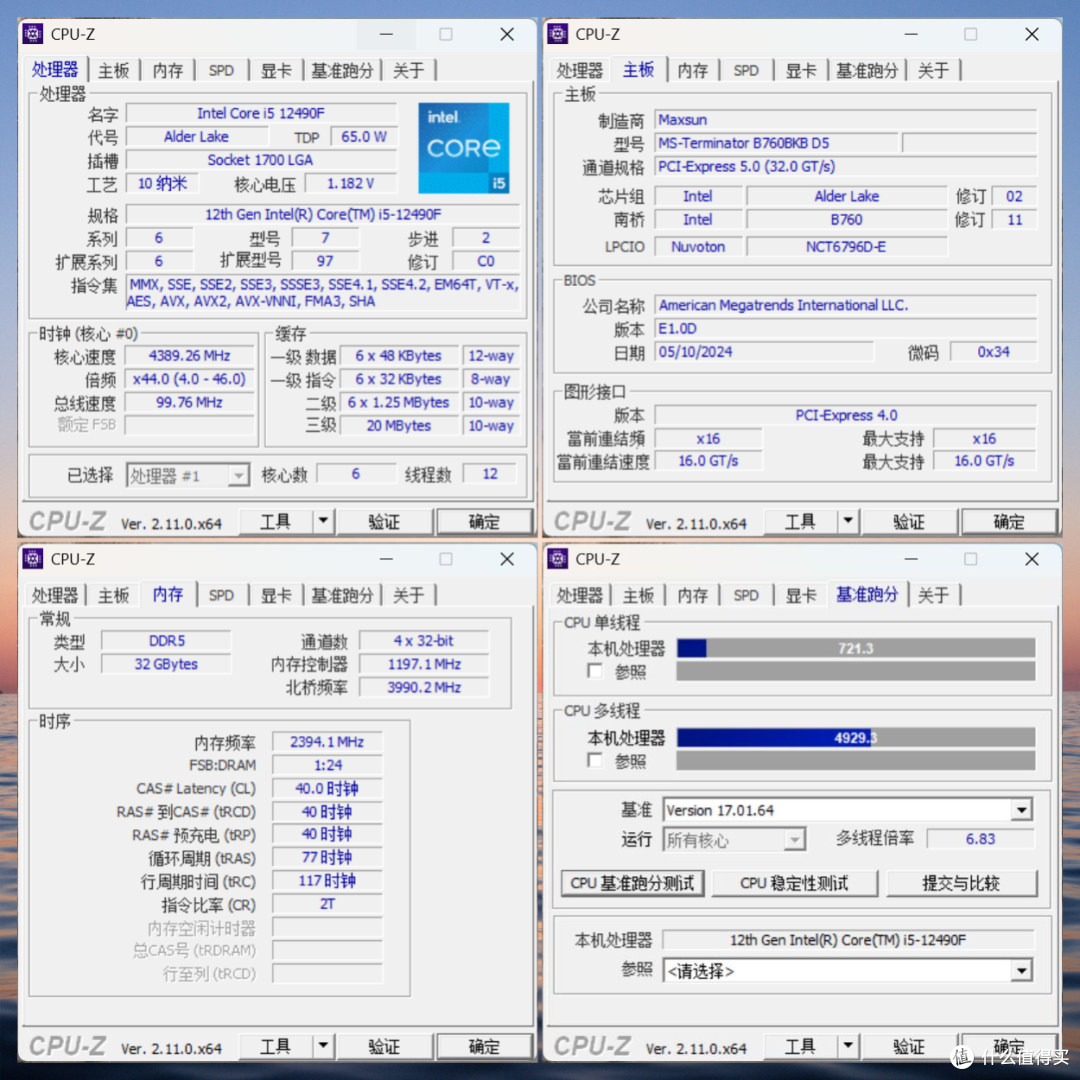Viewport: 1080px width, 1080px height.
Task: Click CPU 稳定性测试 button
Action: point(794,883)
